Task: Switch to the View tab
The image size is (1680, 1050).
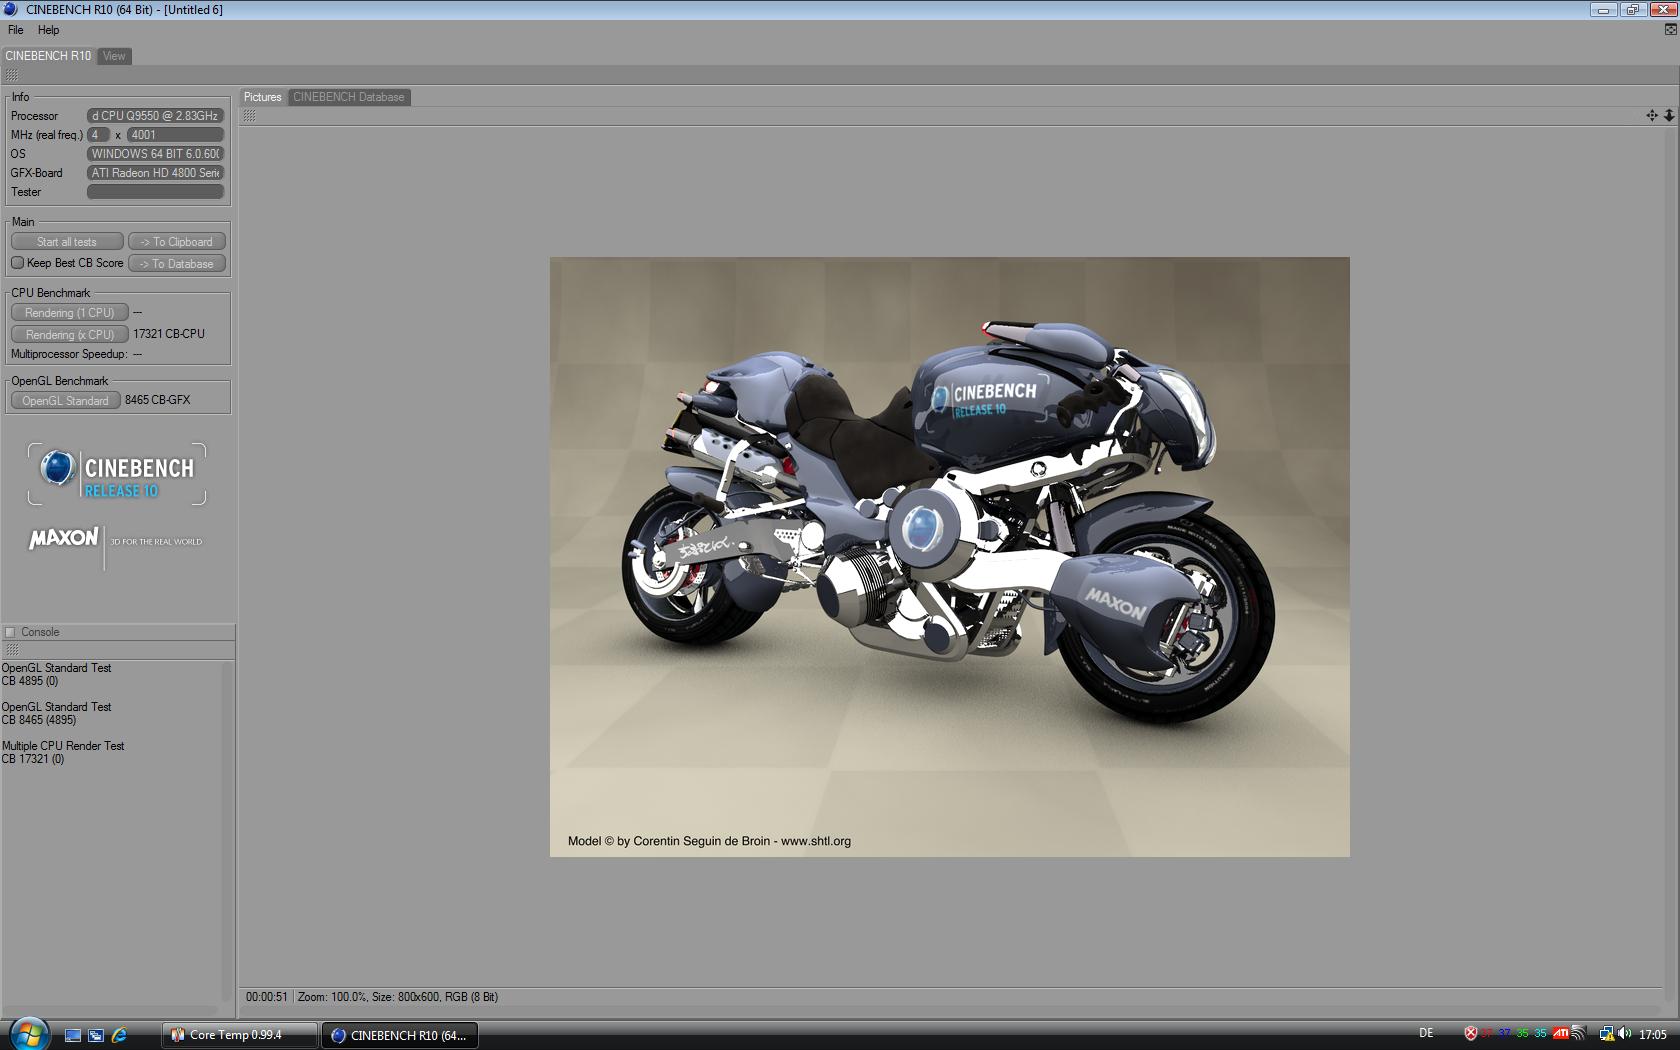Action: pos(114,56)
